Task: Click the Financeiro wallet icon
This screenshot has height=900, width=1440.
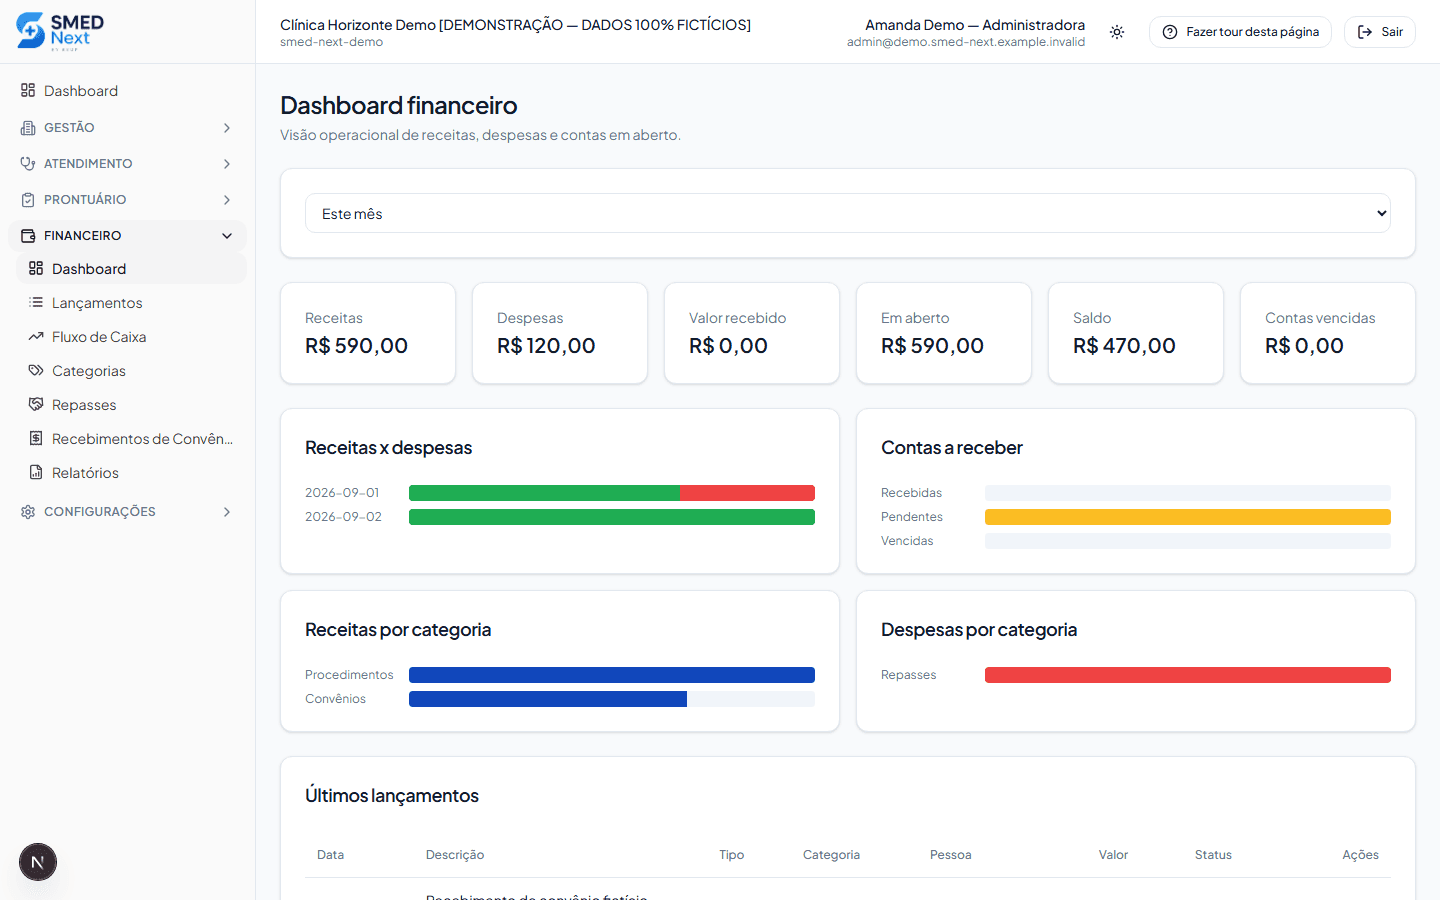Action: pyautogui.click(x=28, y=236)
